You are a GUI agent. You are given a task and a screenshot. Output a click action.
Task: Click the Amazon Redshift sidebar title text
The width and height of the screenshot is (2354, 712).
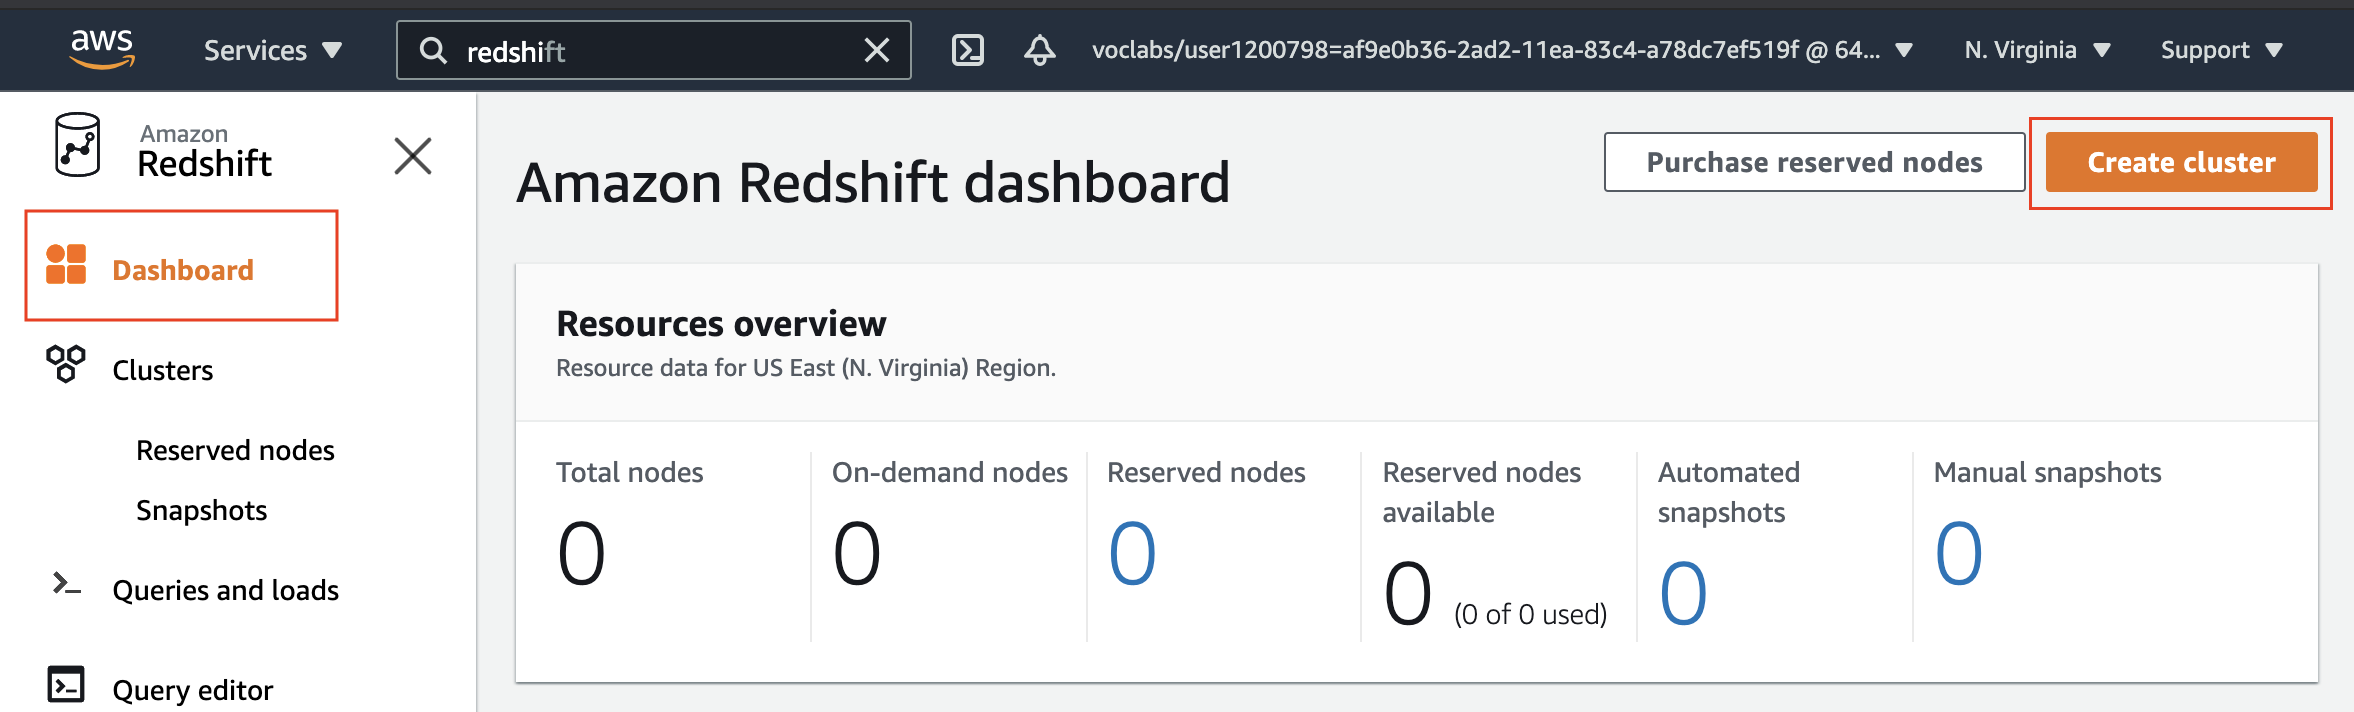(x=204, y=151)
